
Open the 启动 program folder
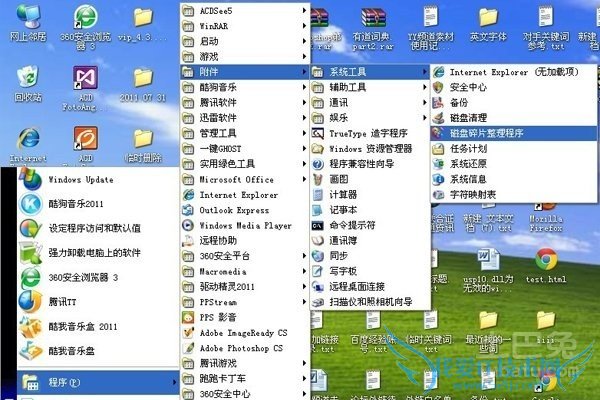pyautogui.click(x=245, y=41)
